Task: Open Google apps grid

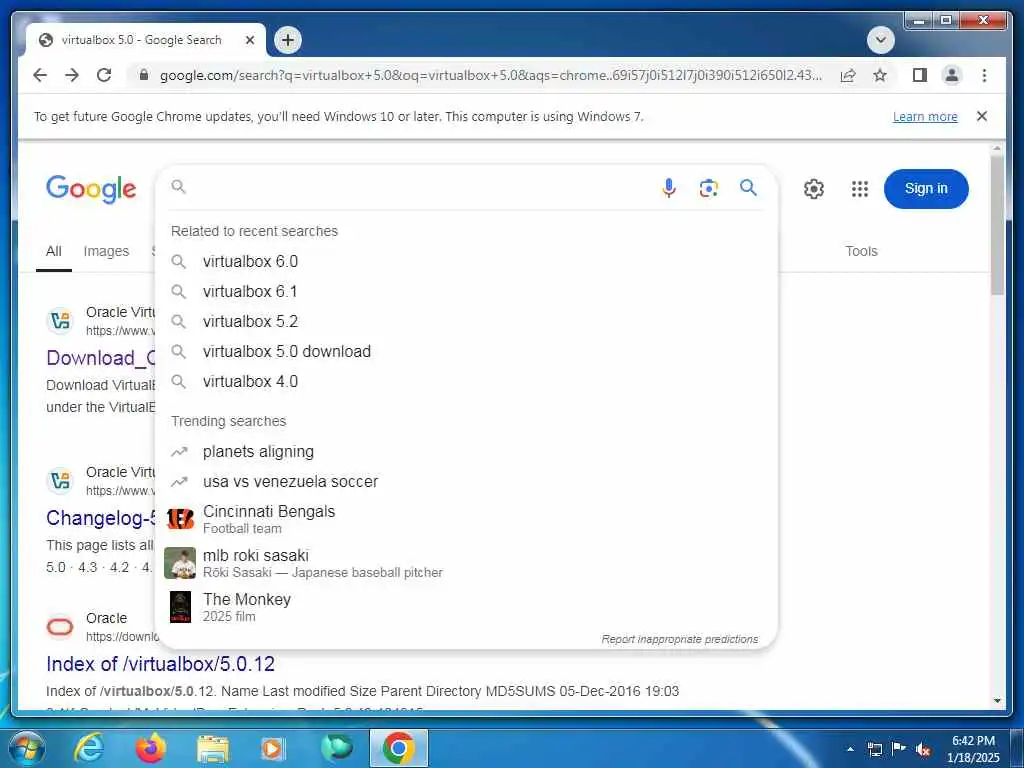Action: point(860,189)
